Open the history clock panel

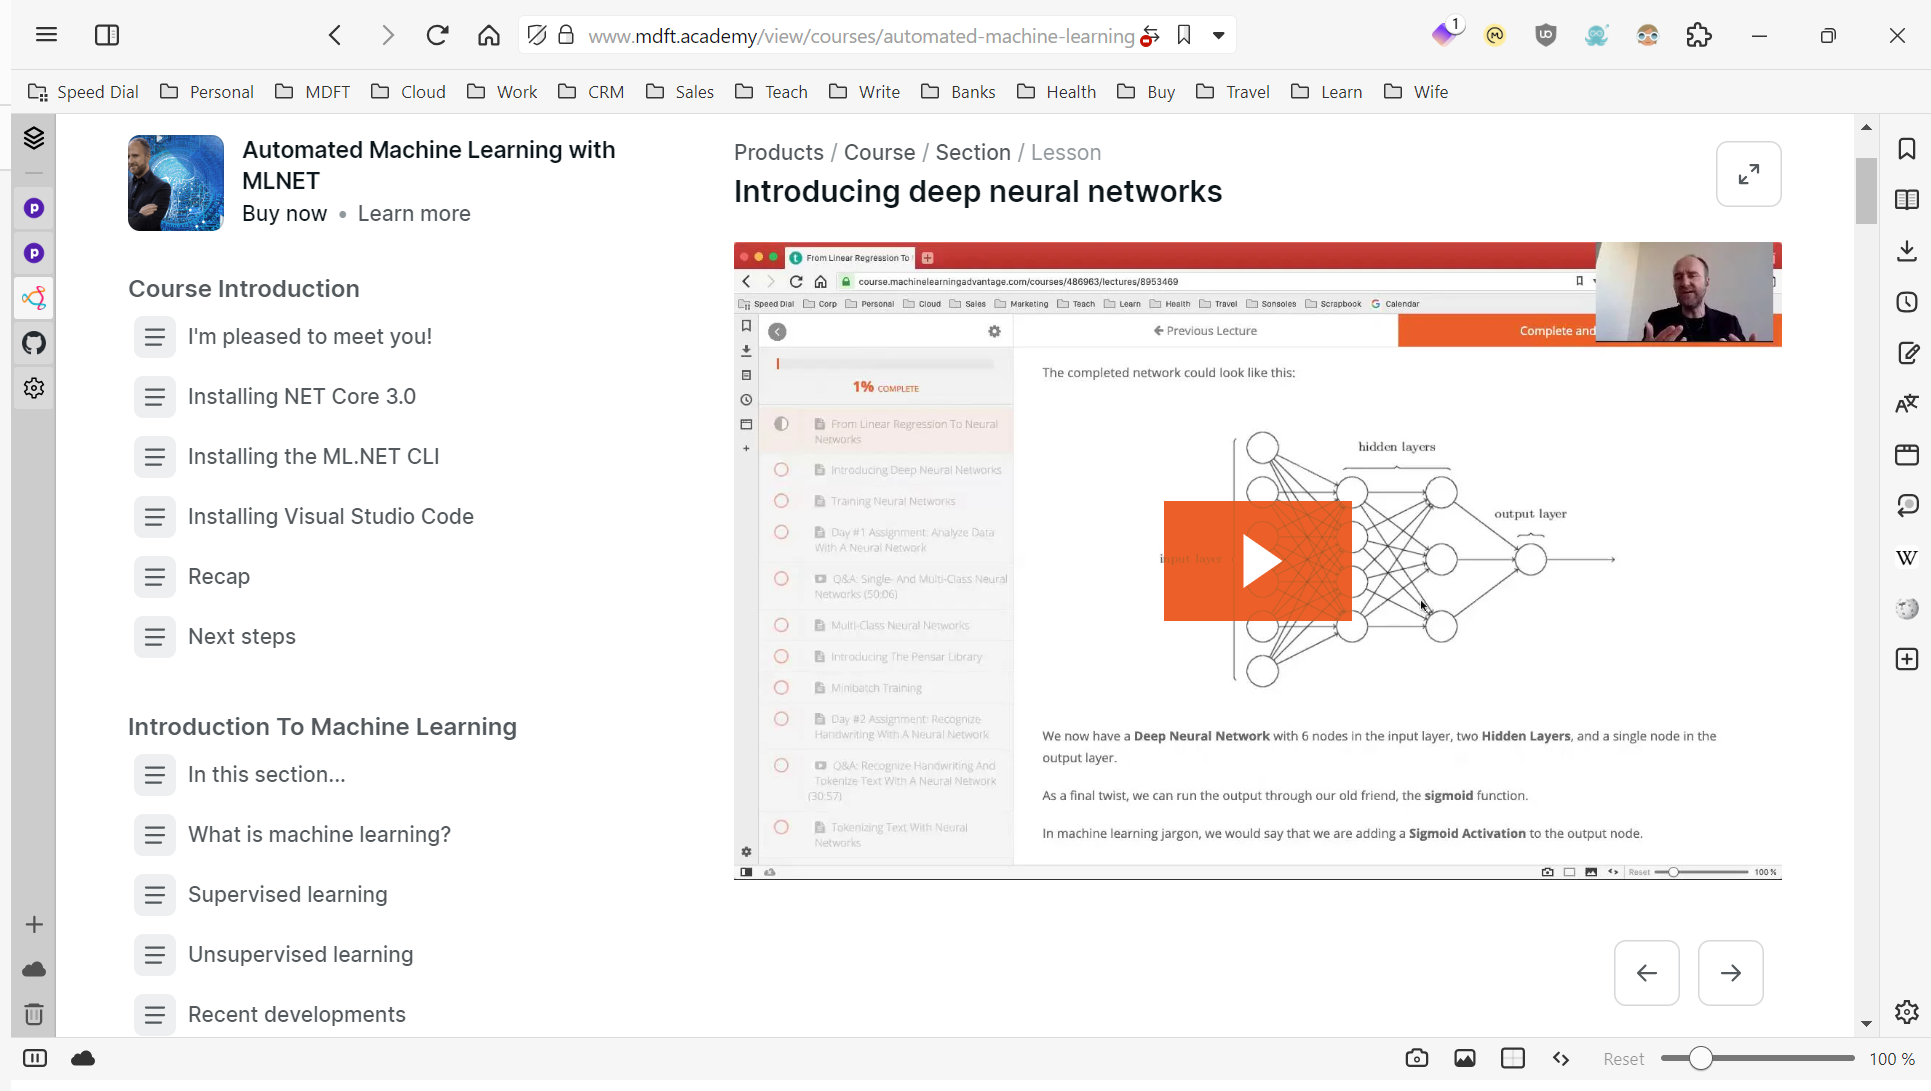click(1906, 302)
